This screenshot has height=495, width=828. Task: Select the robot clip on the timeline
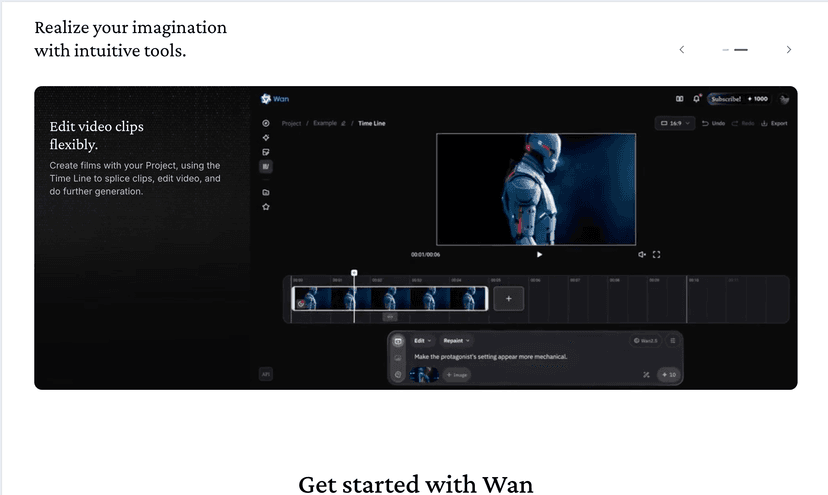pos(390,298)
